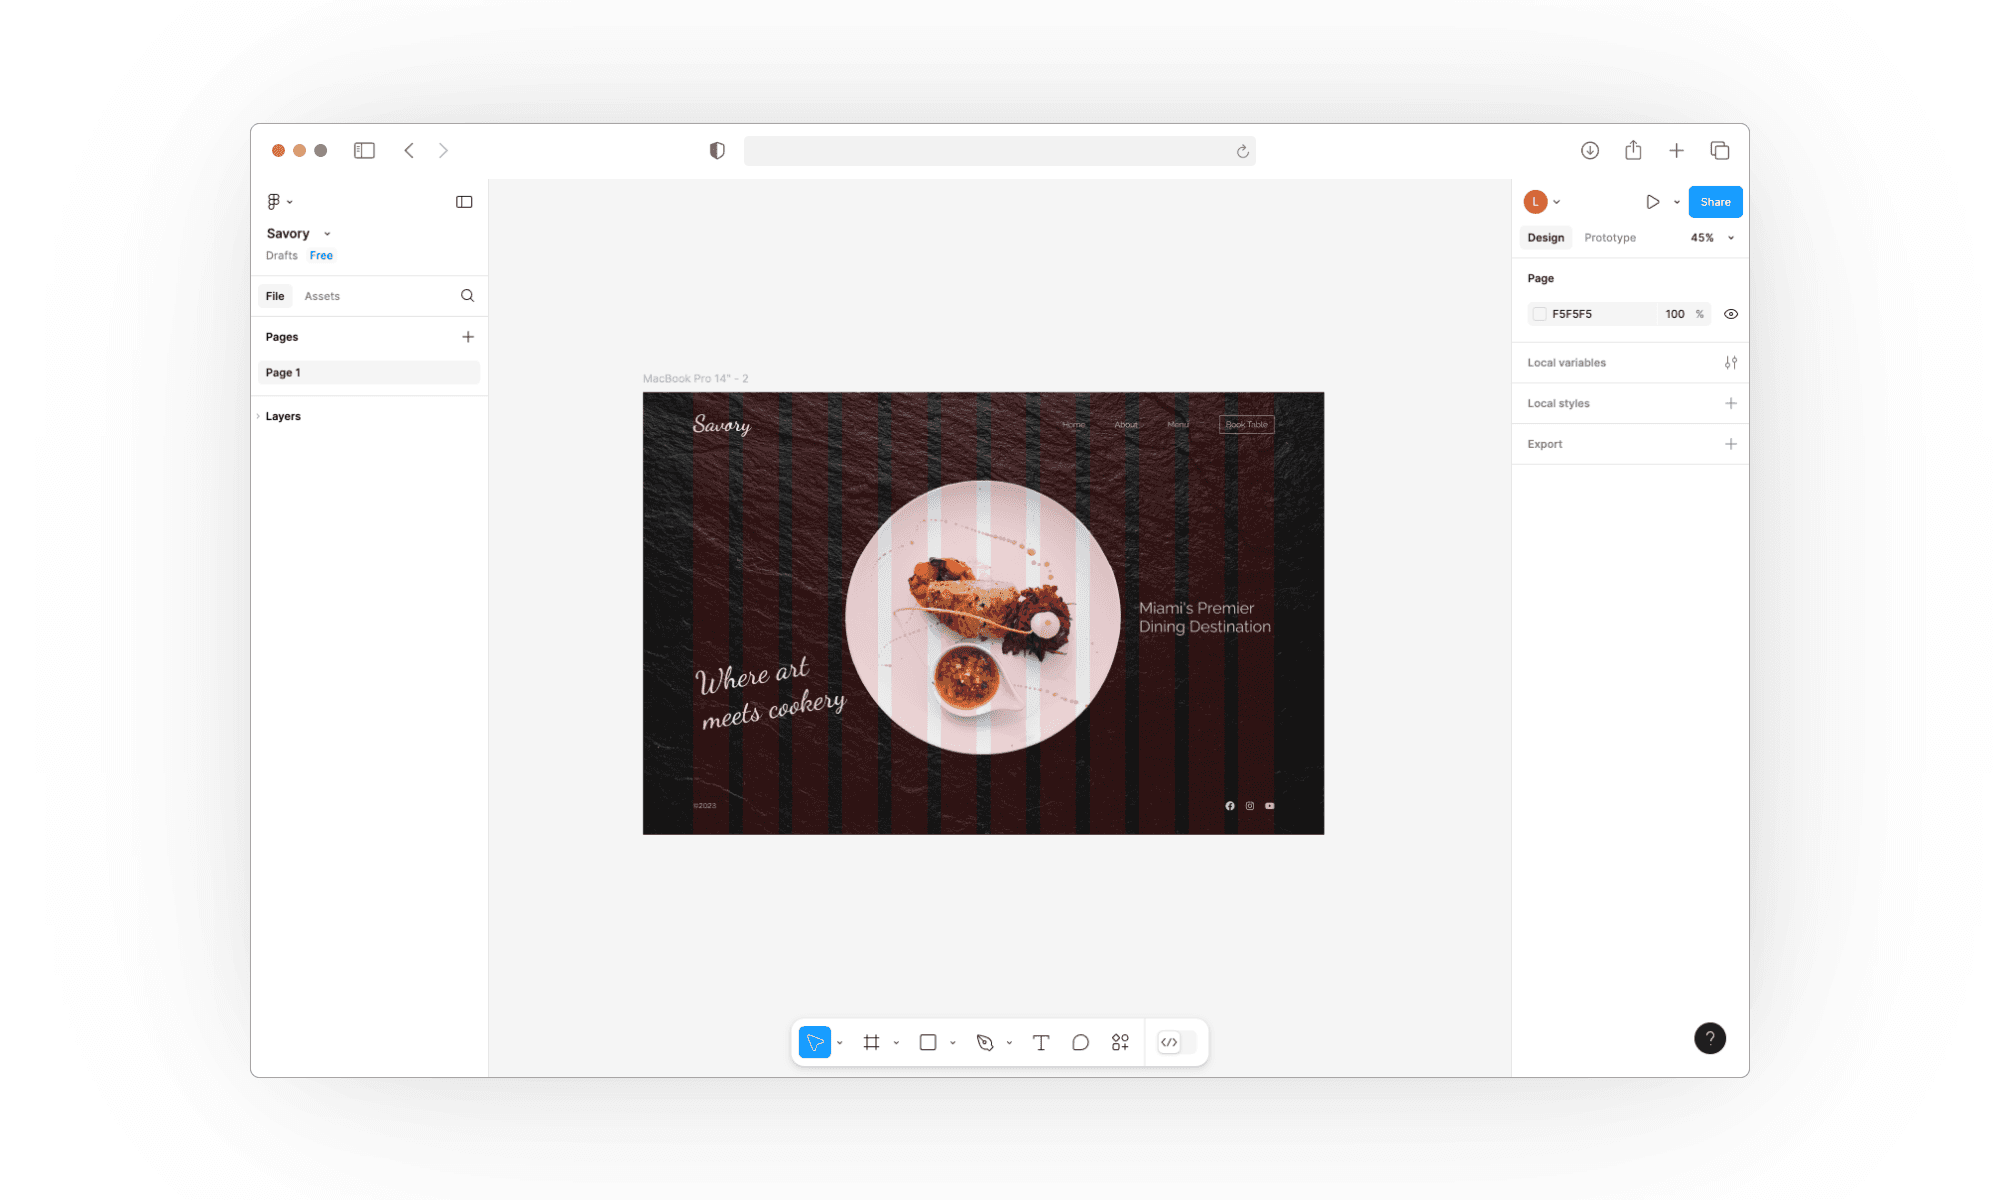Select the Component tool
This screenshot has height=1200, width=2000.
1121,1041
